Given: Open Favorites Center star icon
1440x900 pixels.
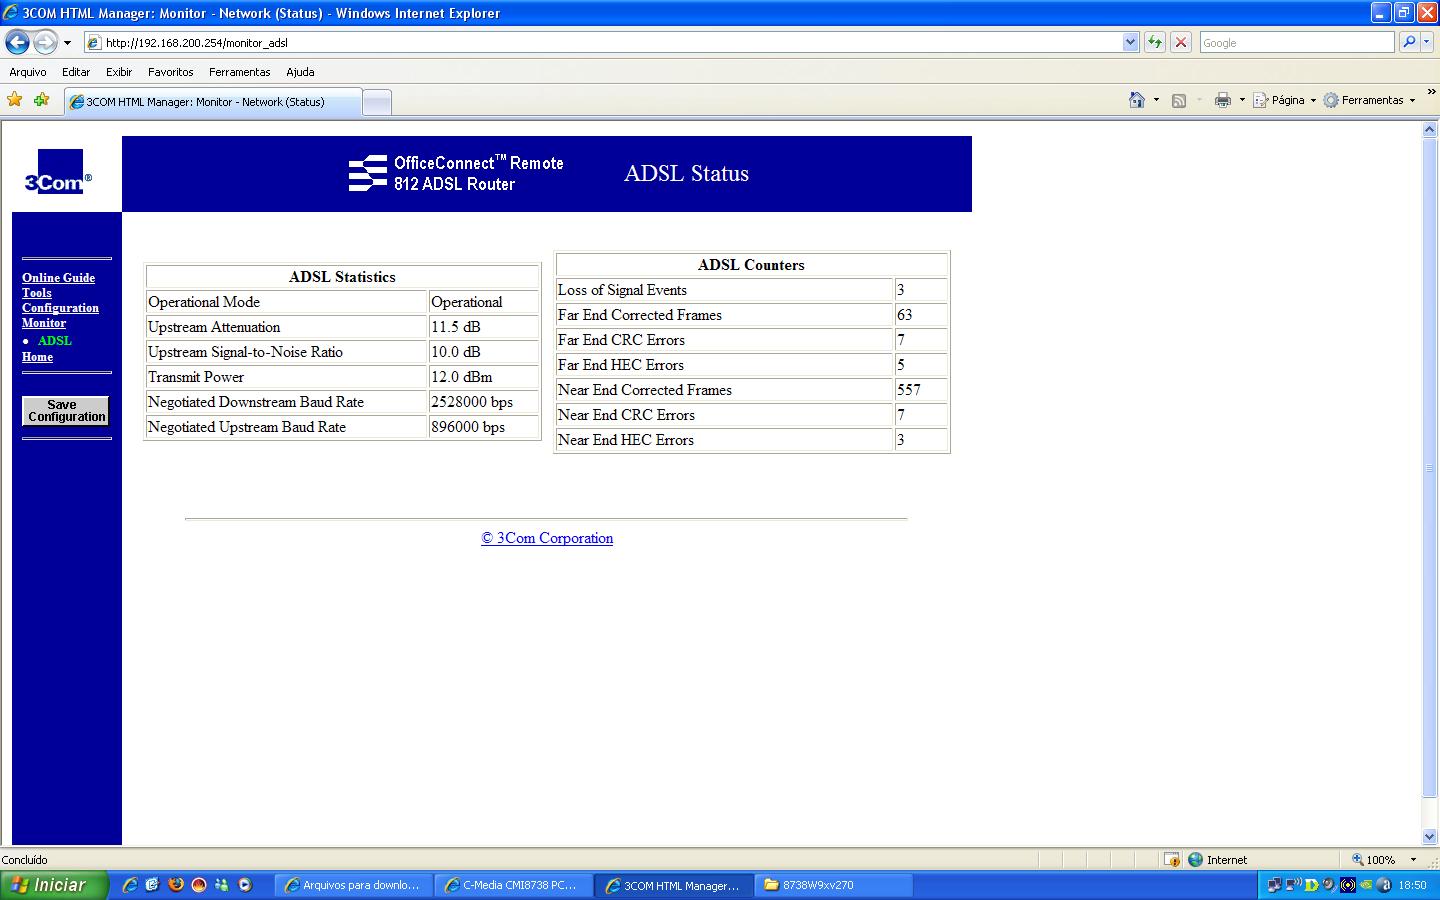Looking at the screenshot, I should [14, 100].
